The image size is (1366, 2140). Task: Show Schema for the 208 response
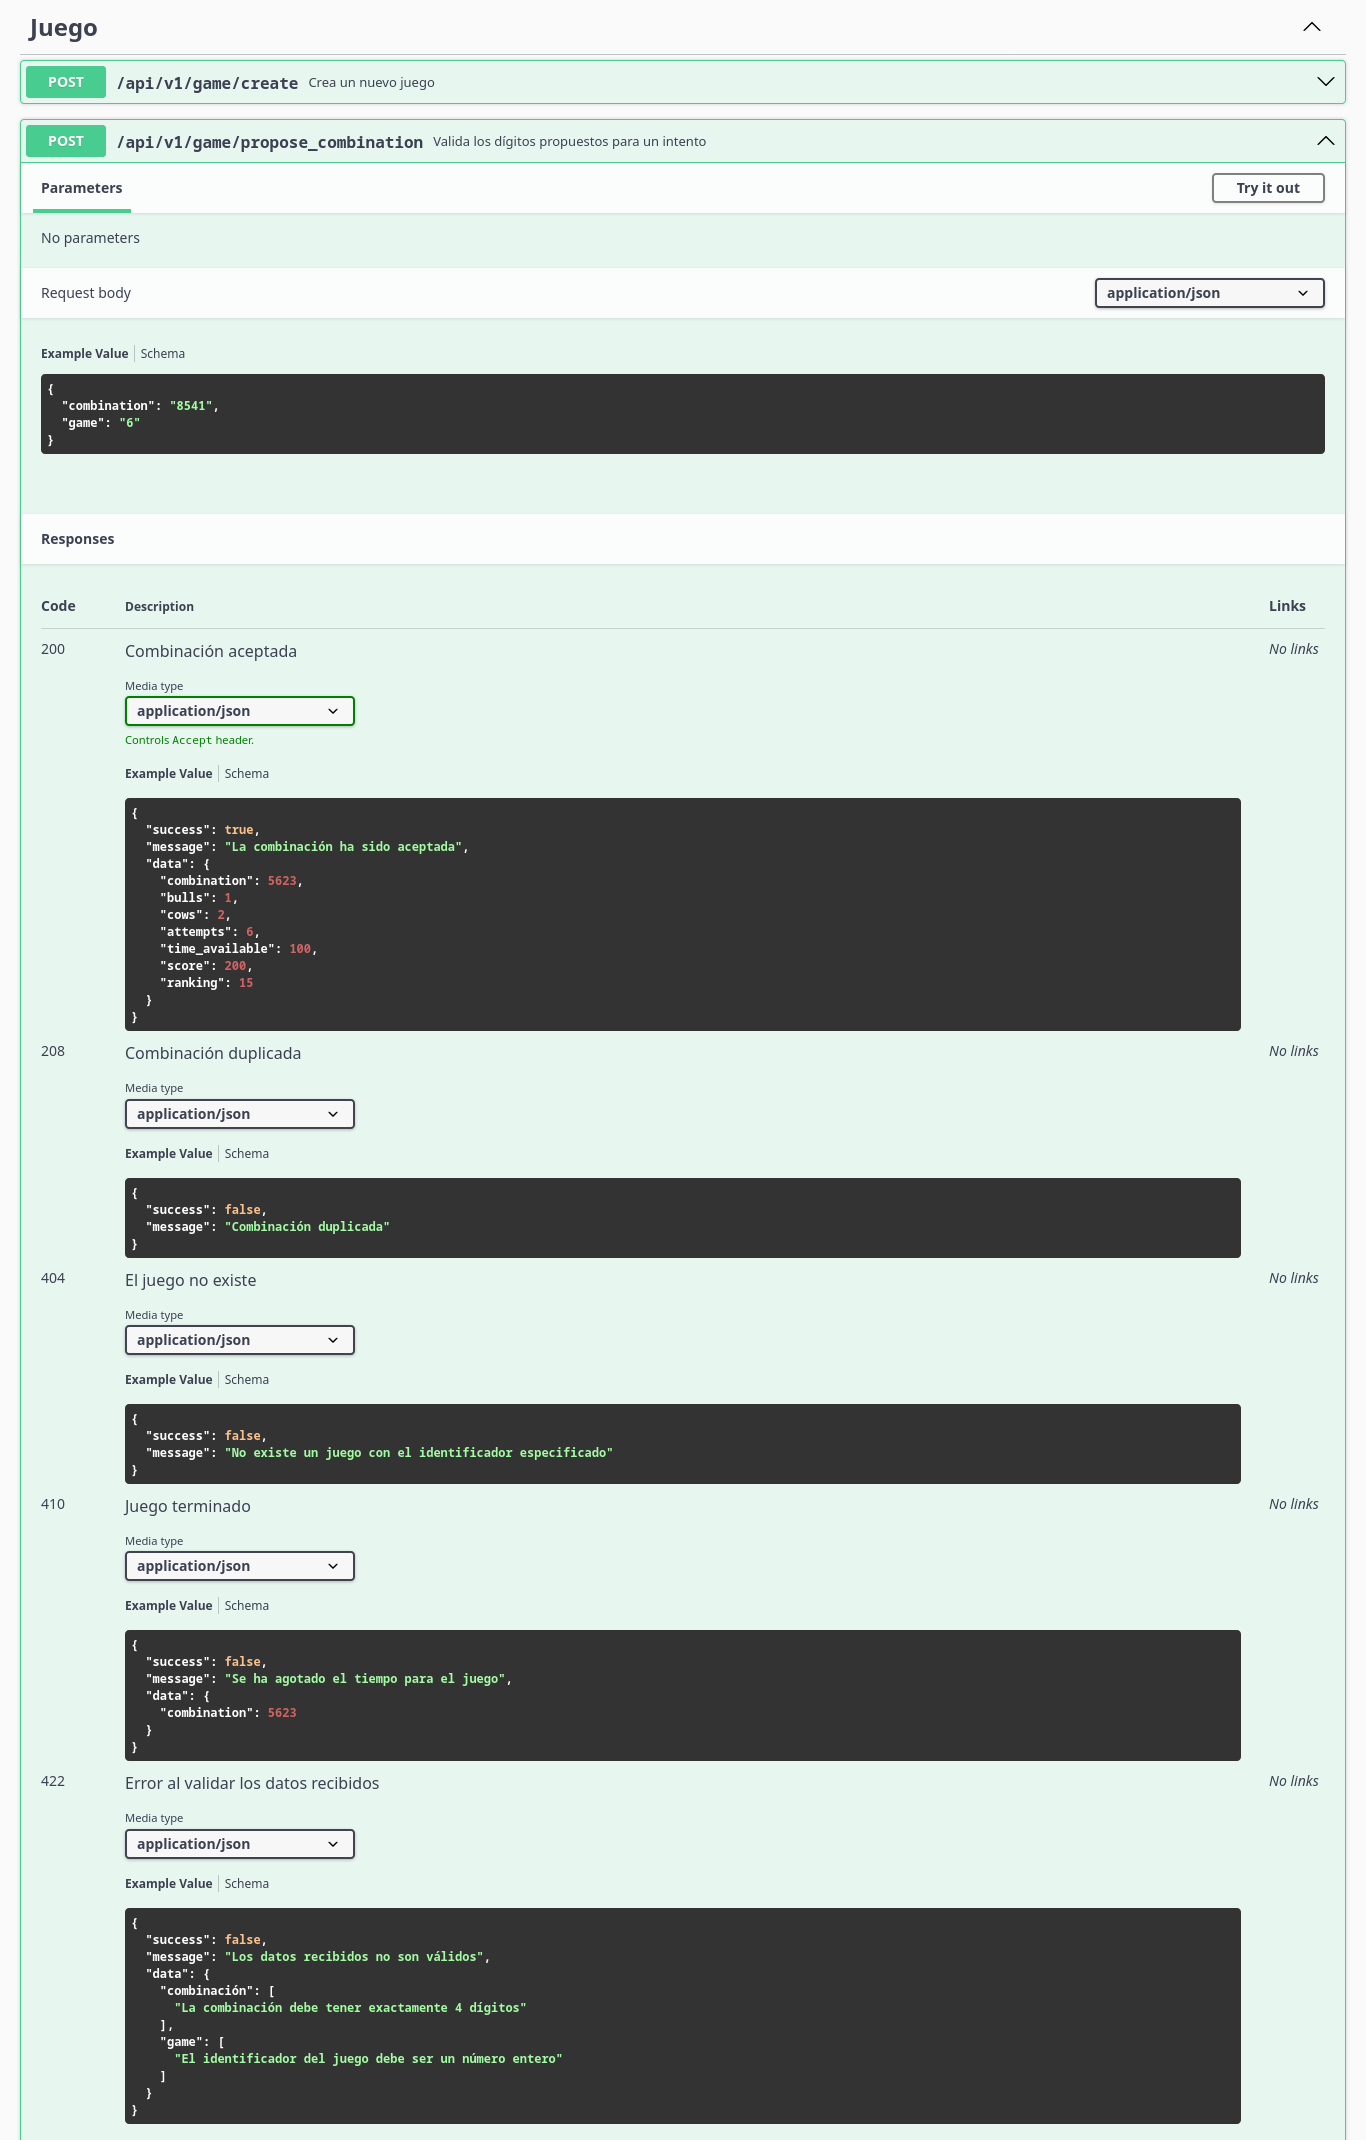click(x=247, y=1154)
